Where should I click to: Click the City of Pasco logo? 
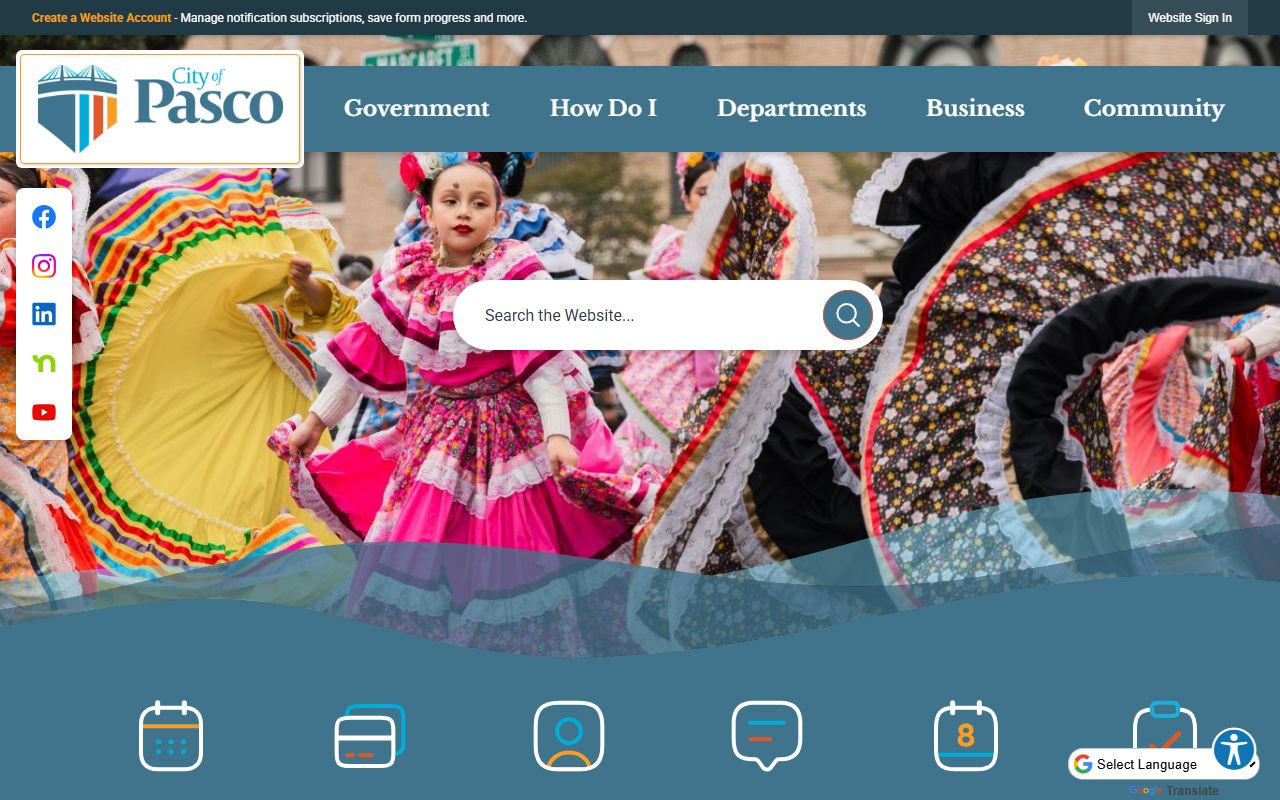[x=160, y=109]
